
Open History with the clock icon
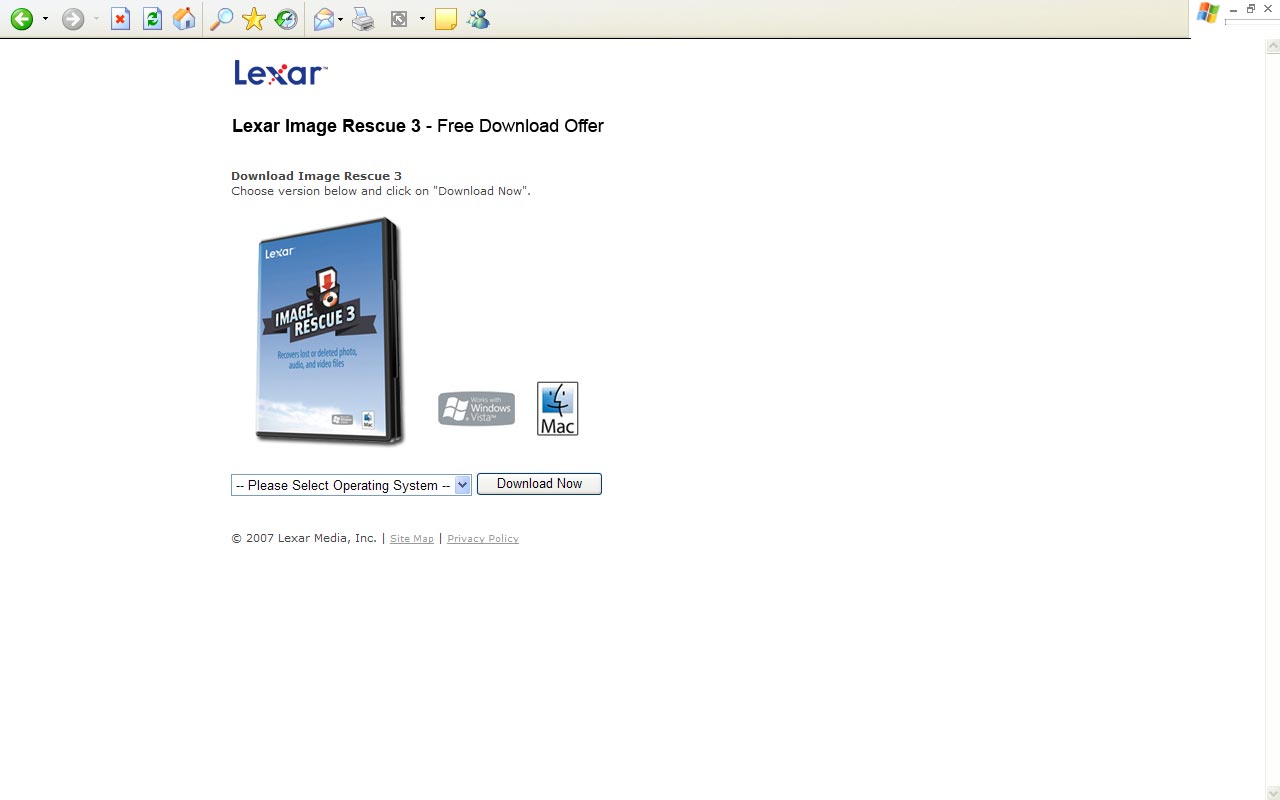tap(286, 19)
